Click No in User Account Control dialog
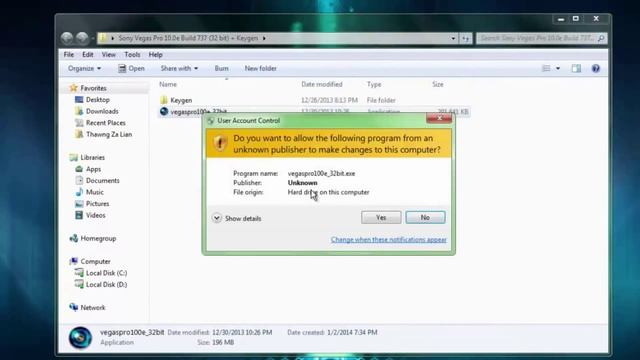640x360 pixels. [x=425, y=218]
